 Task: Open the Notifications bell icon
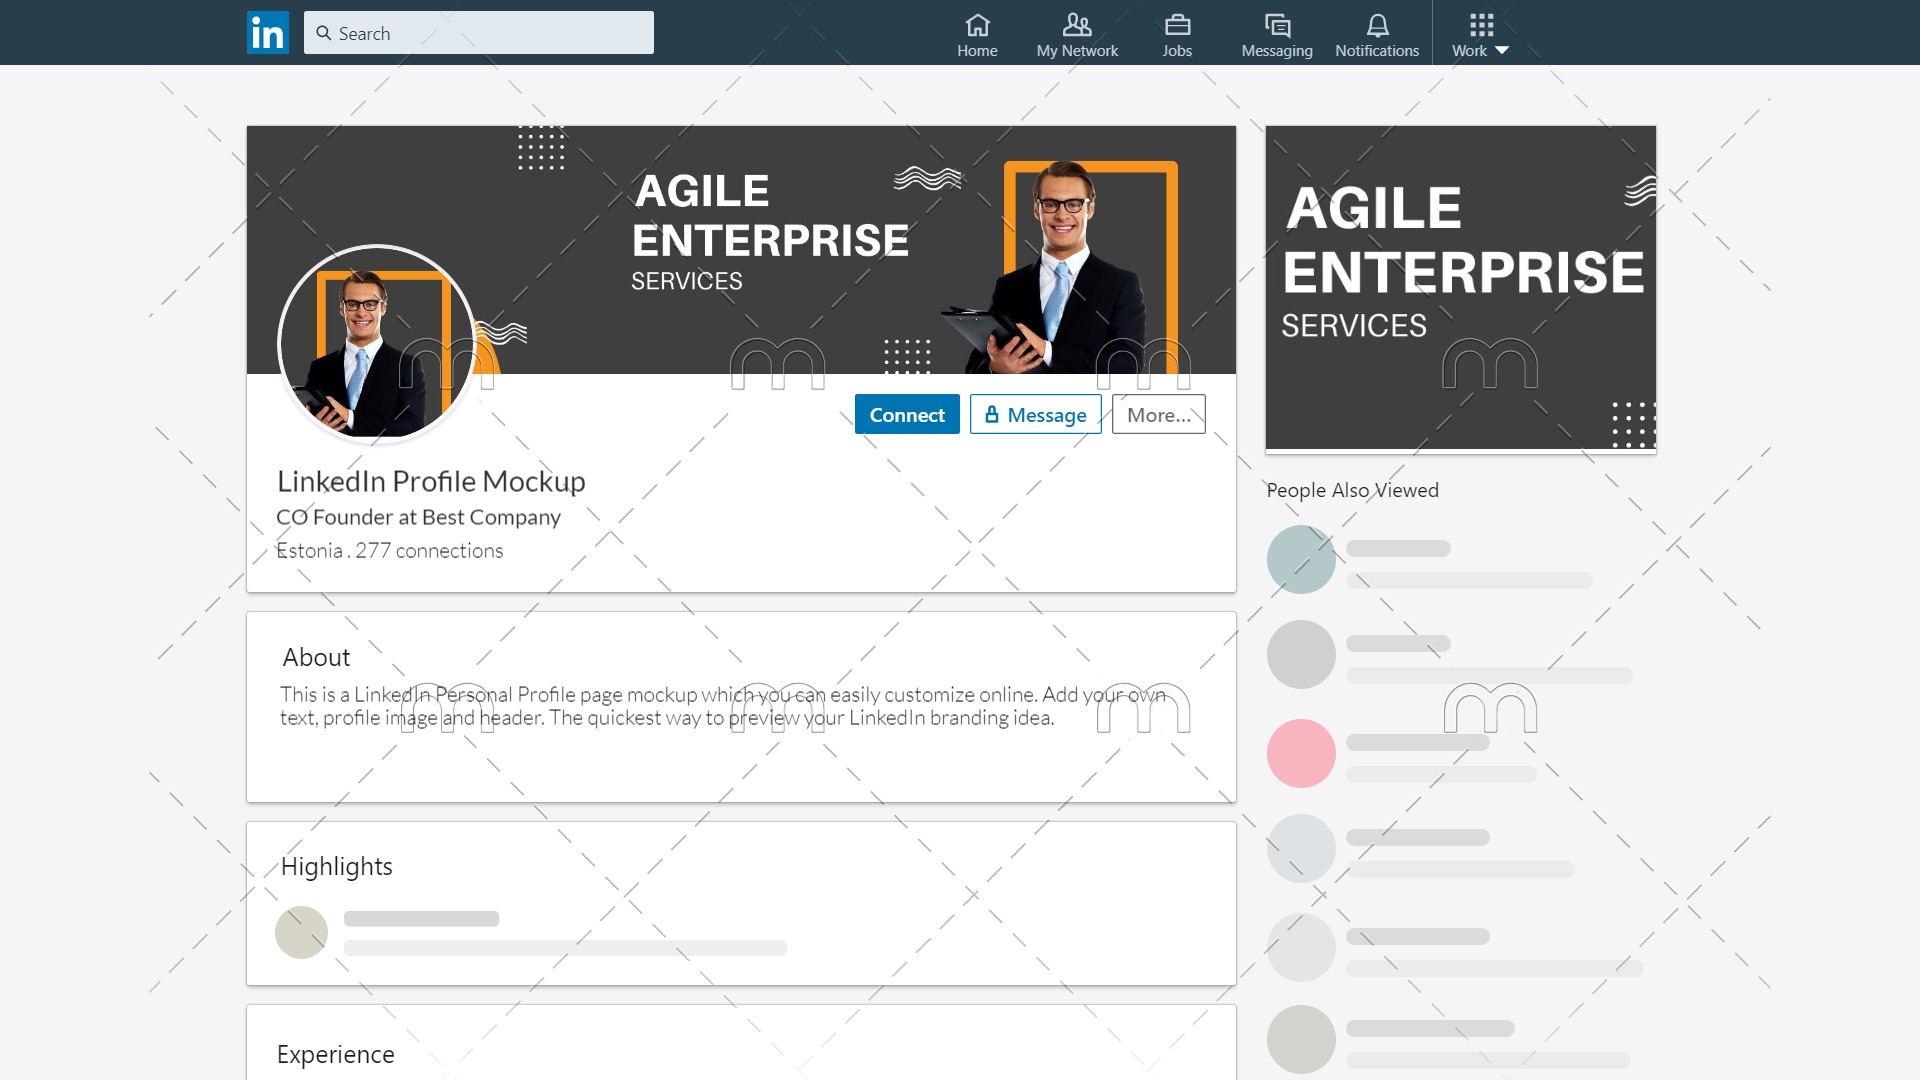1377,25
